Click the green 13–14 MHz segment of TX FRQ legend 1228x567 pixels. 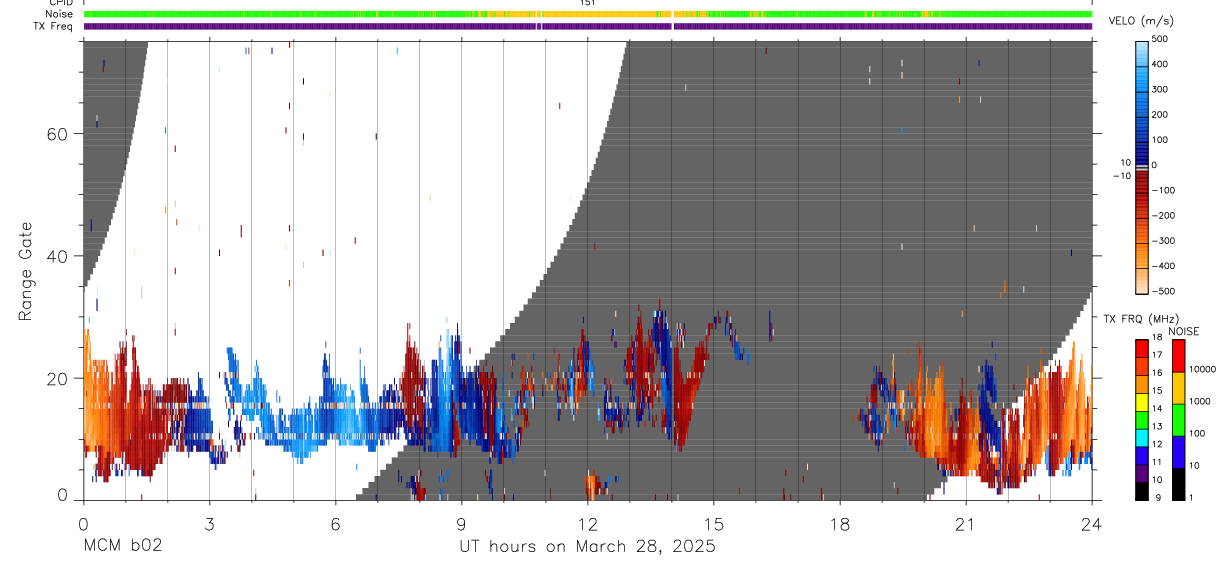[1141, 420]
